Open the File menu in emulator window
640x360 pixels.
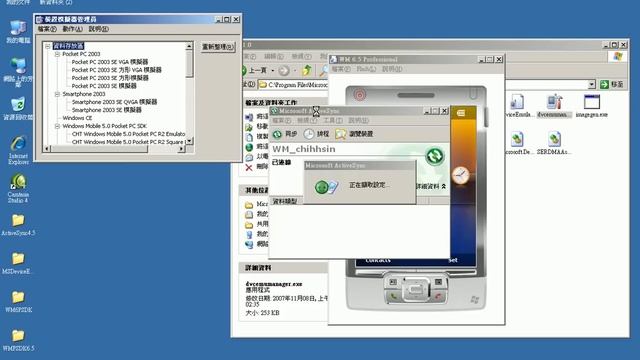(x=341, y=69)
